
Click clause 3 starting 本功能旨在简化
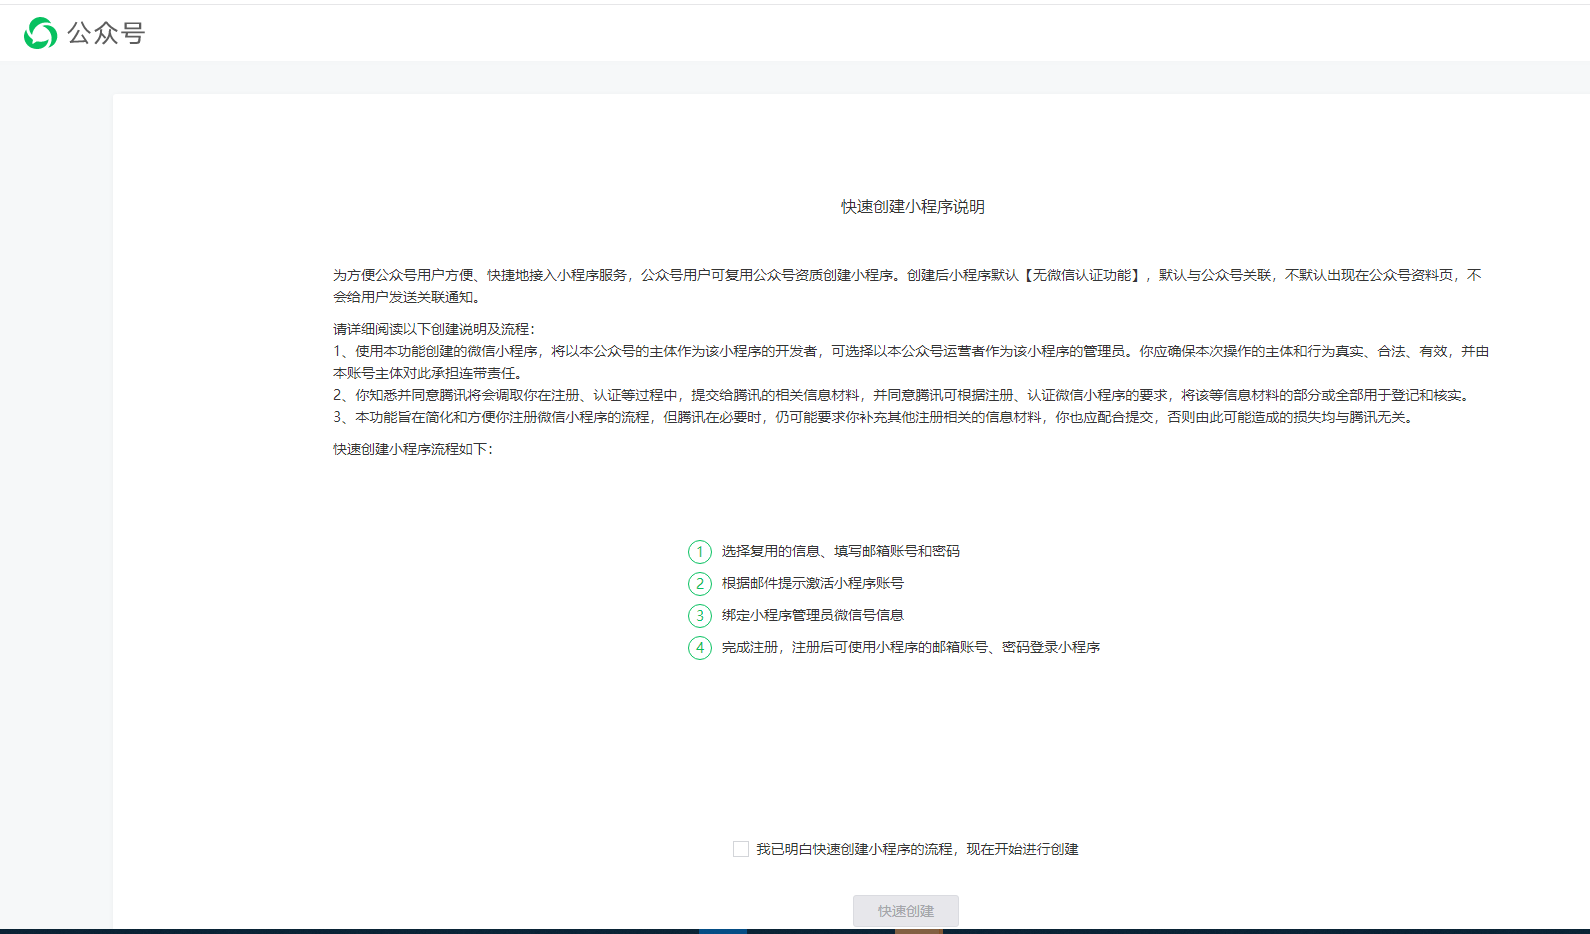(x=876, y=417)
